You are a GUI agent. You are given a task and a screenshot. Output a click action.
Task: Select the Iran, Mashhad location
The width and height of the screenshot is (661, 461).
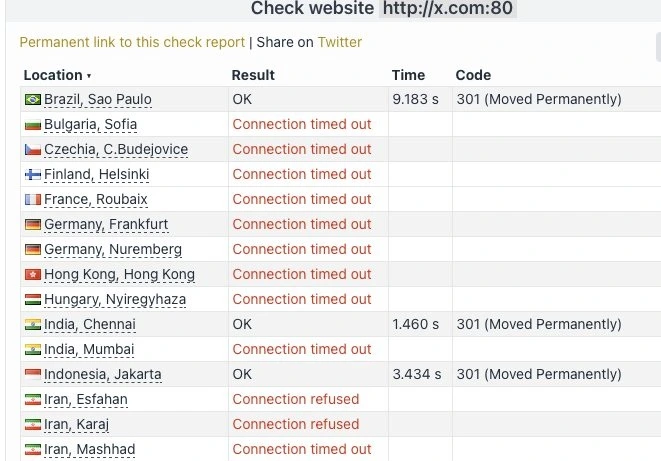coord(89,450)
